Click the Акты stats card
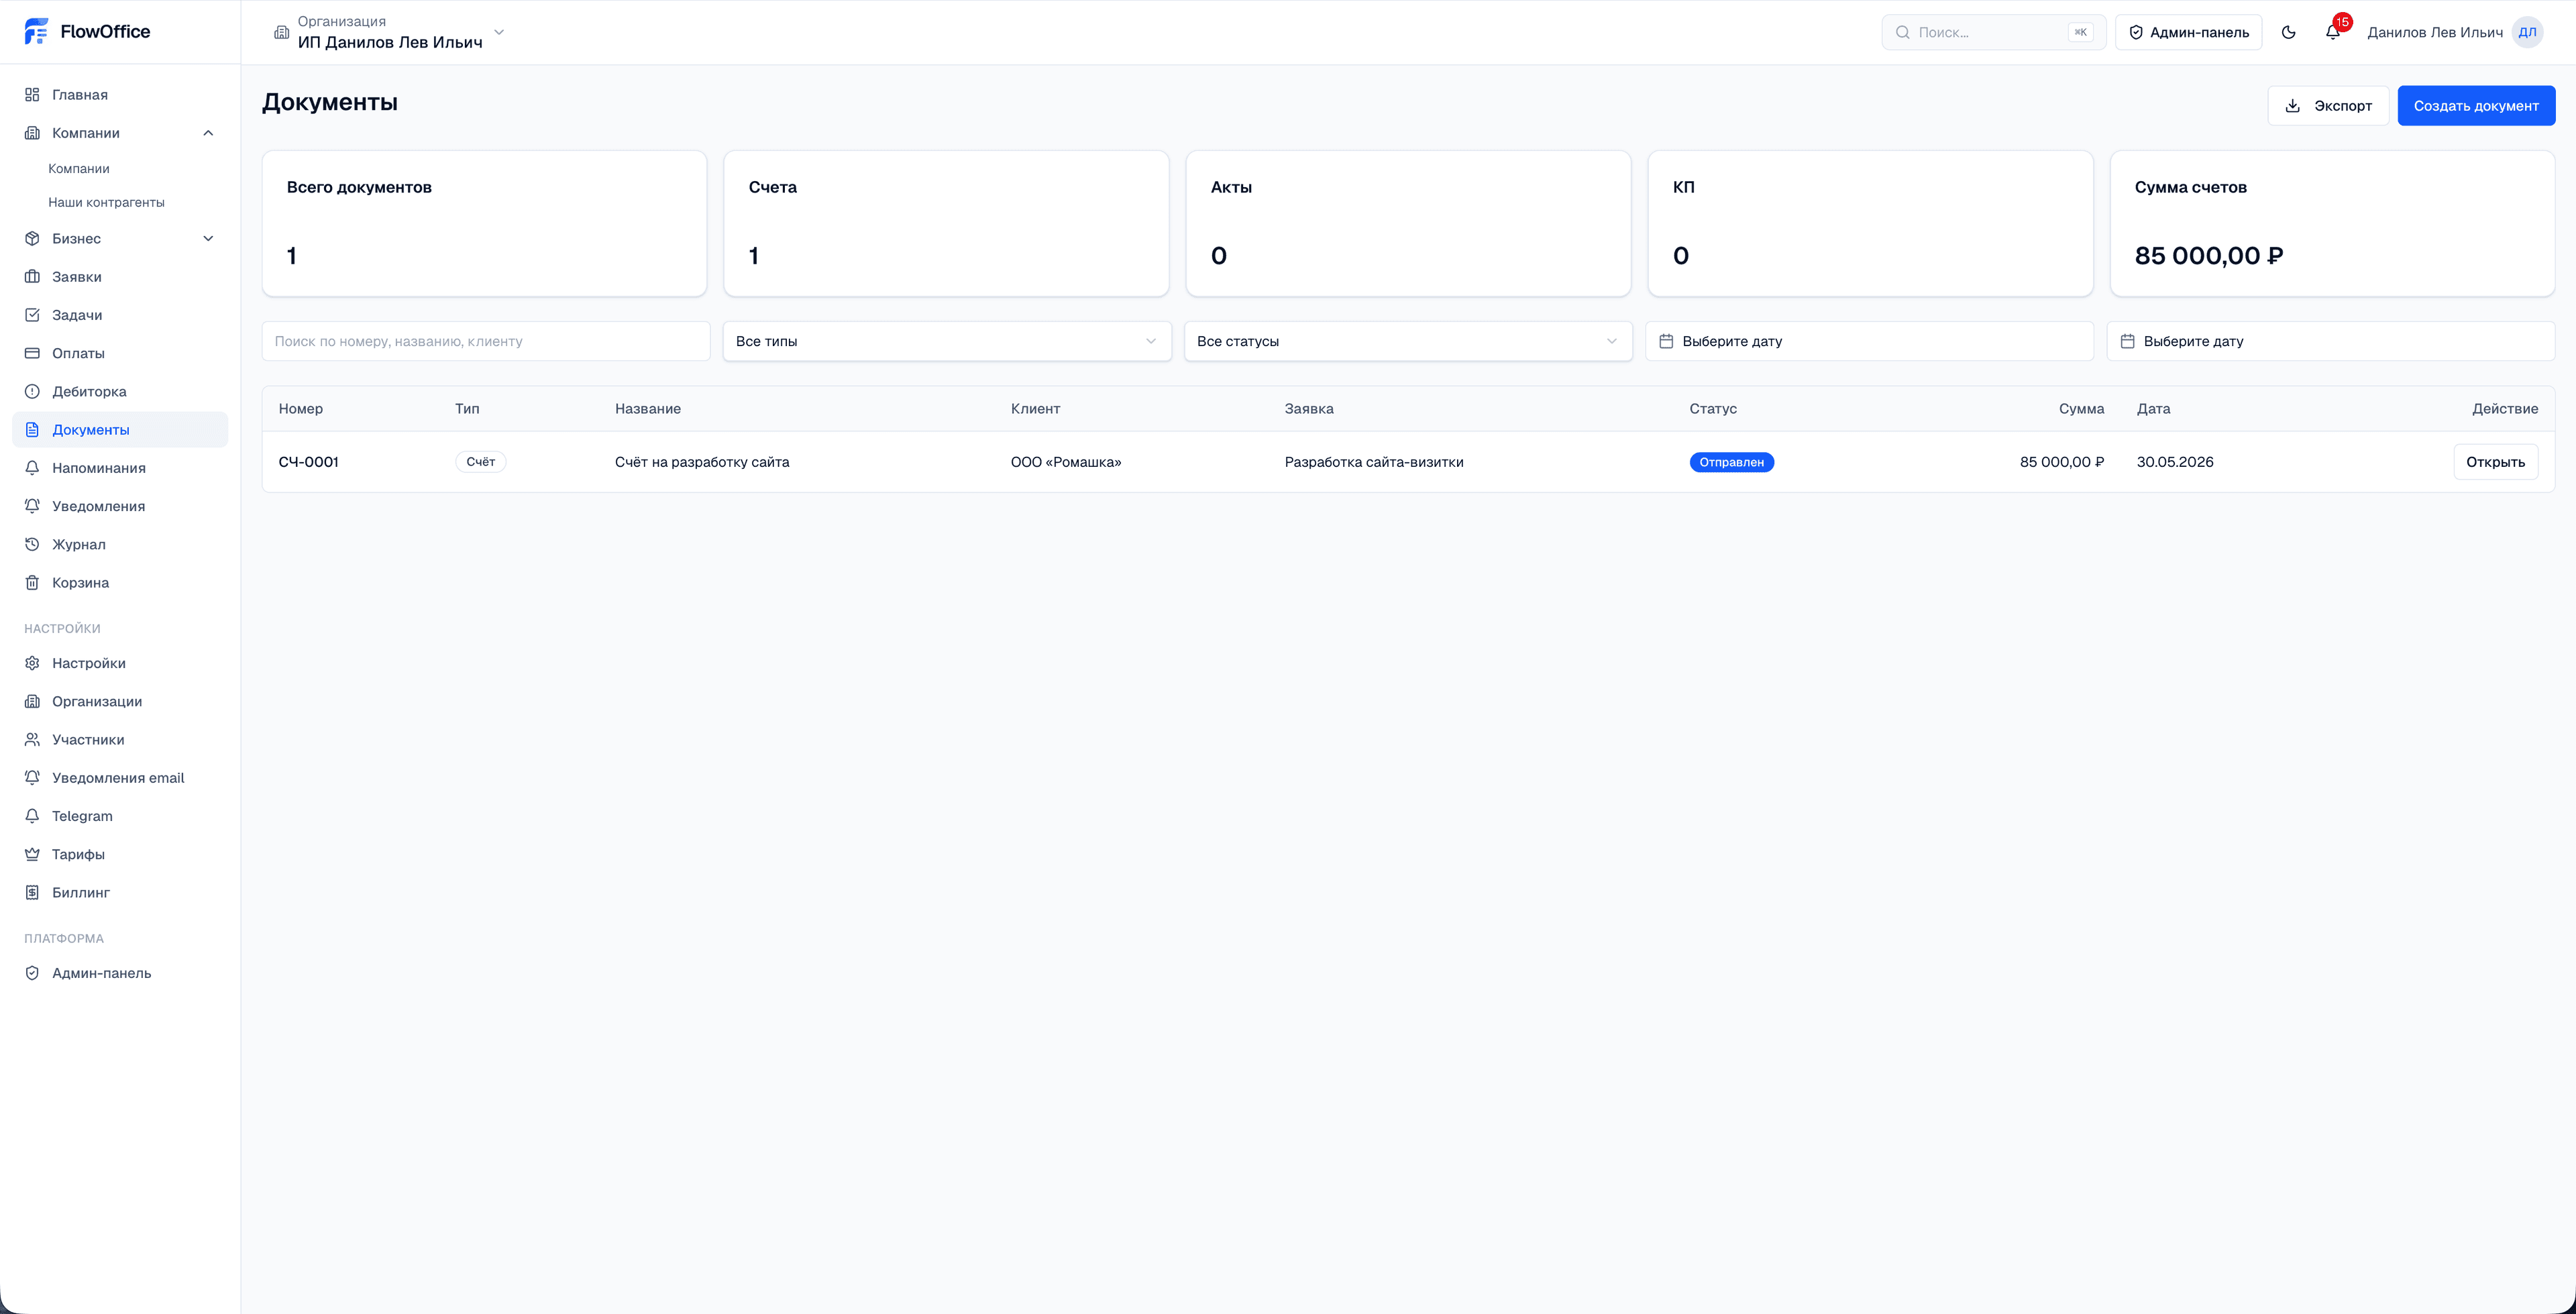 [x=1408, y=224]
